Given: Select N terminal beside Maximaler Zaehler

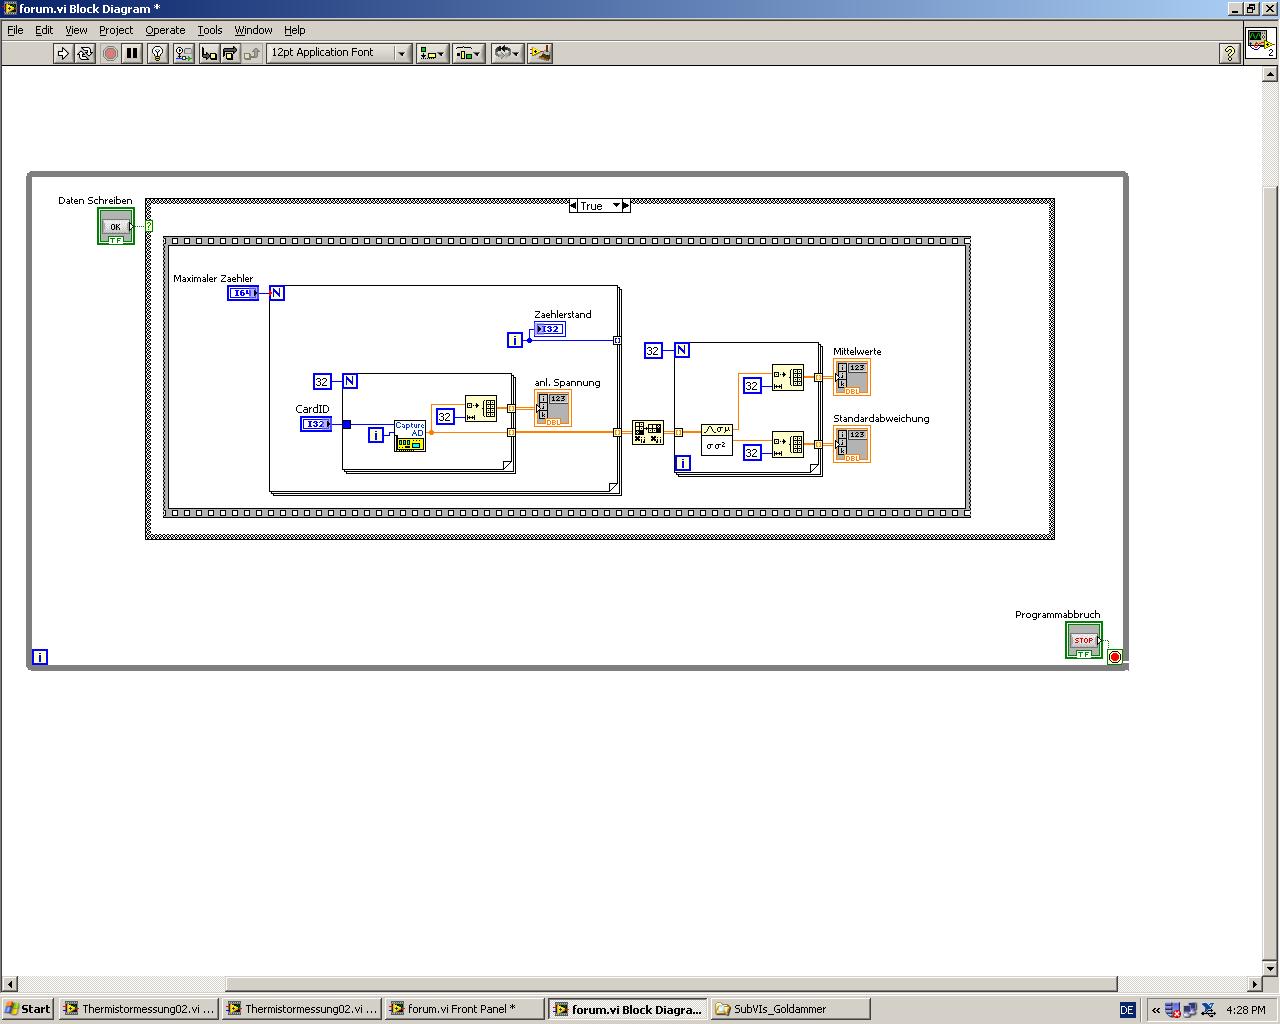Looking at the screenshot, I should pyautogui.click(x=277, y=293).
